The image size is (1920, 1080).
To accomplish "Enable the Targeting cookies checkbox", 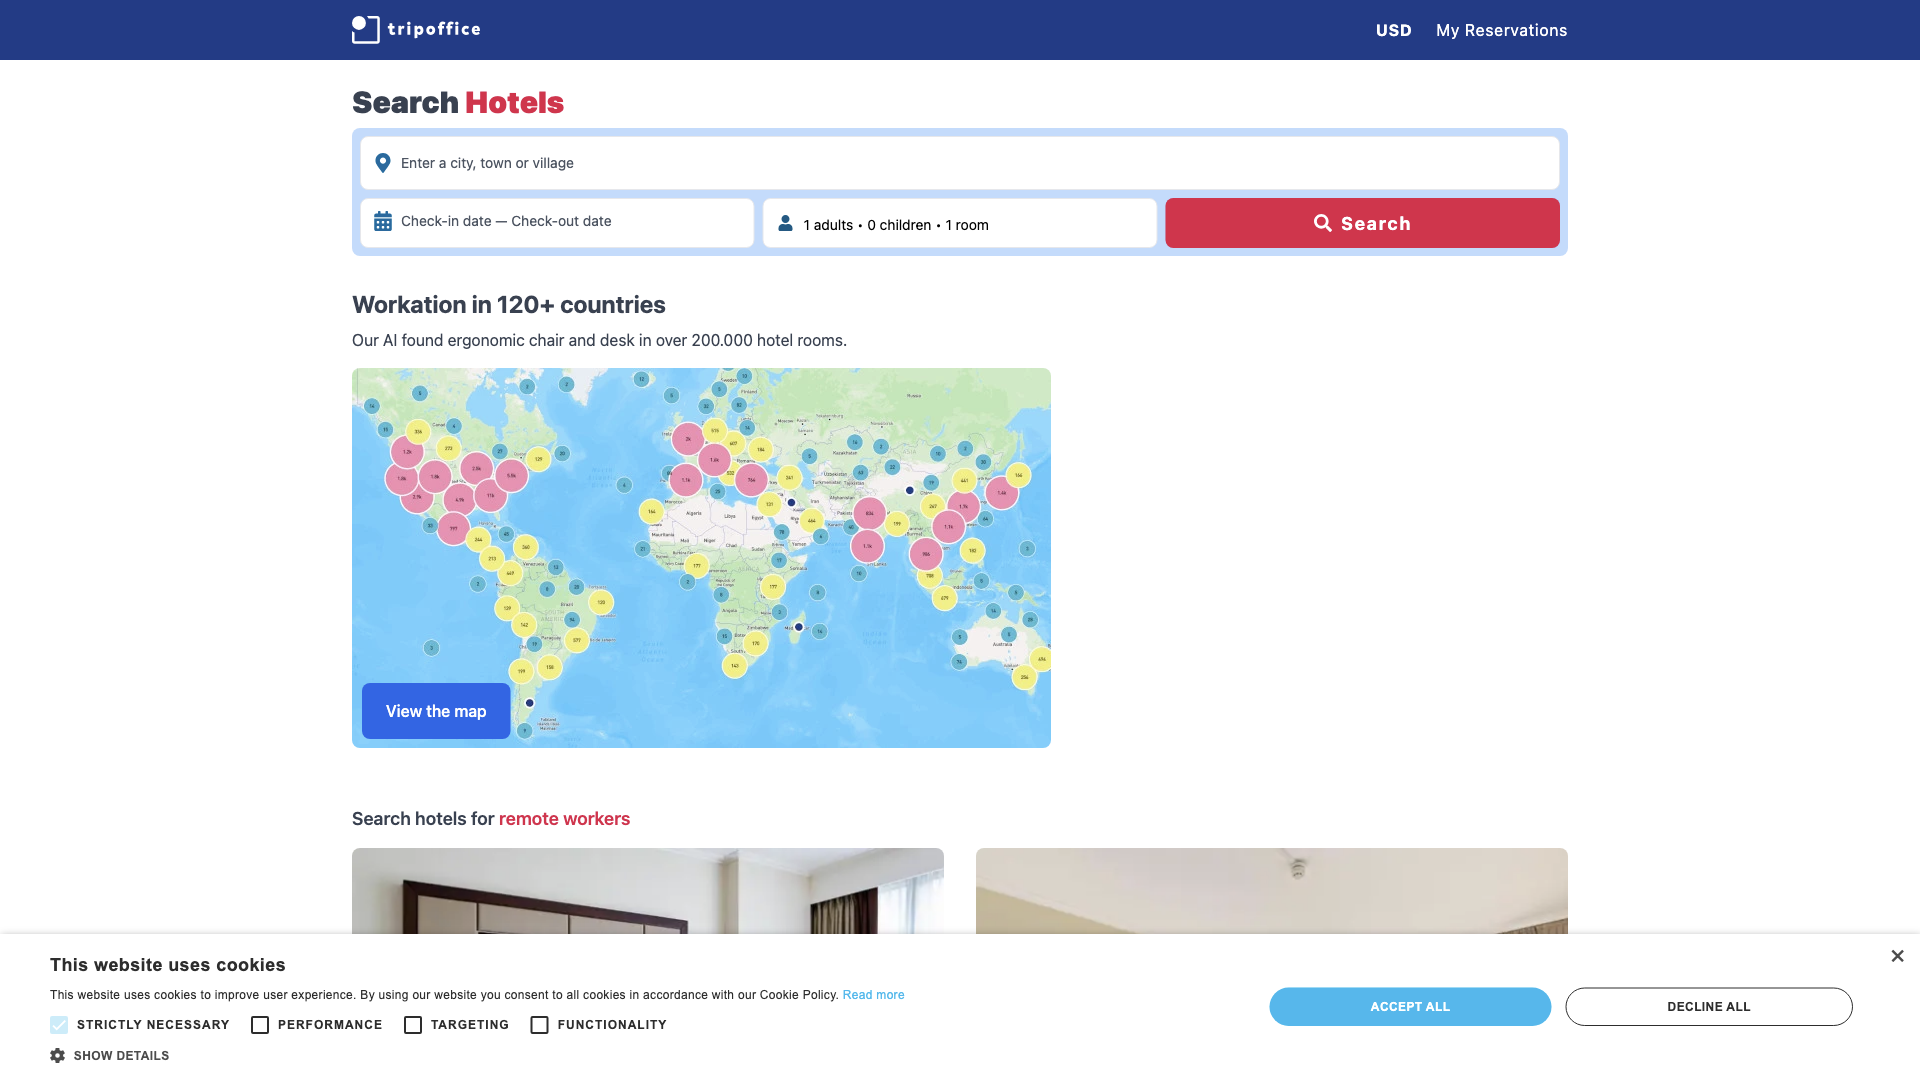I will pos(413,1025).
